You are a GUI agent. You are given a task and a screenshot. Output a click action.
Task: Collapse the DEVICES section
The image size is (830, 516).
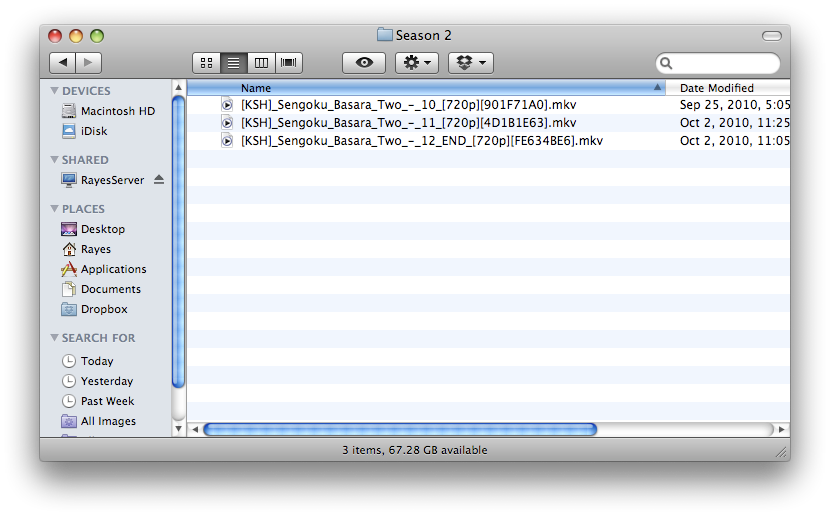point(54,90)
